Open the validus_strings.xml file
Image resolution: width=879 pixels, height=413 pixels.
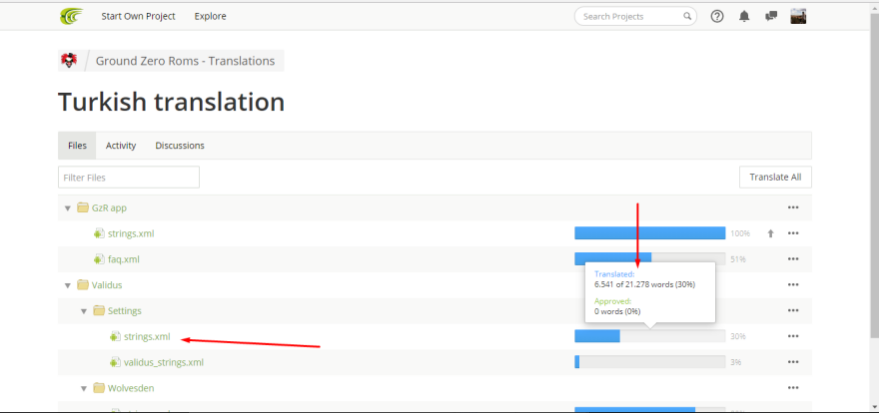[x=164, y=363]
